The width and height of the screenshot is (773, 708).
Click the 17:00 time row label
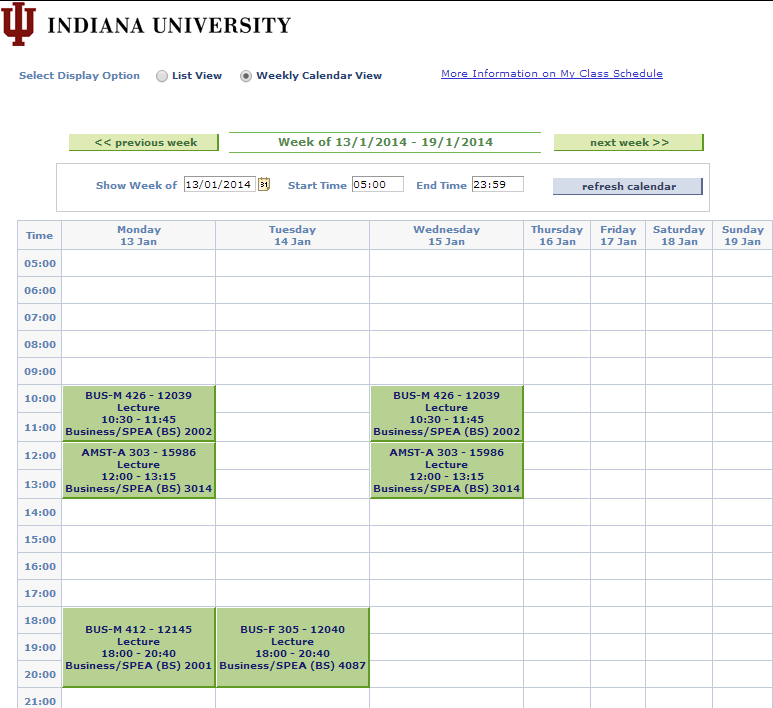[x=40, y=593]
